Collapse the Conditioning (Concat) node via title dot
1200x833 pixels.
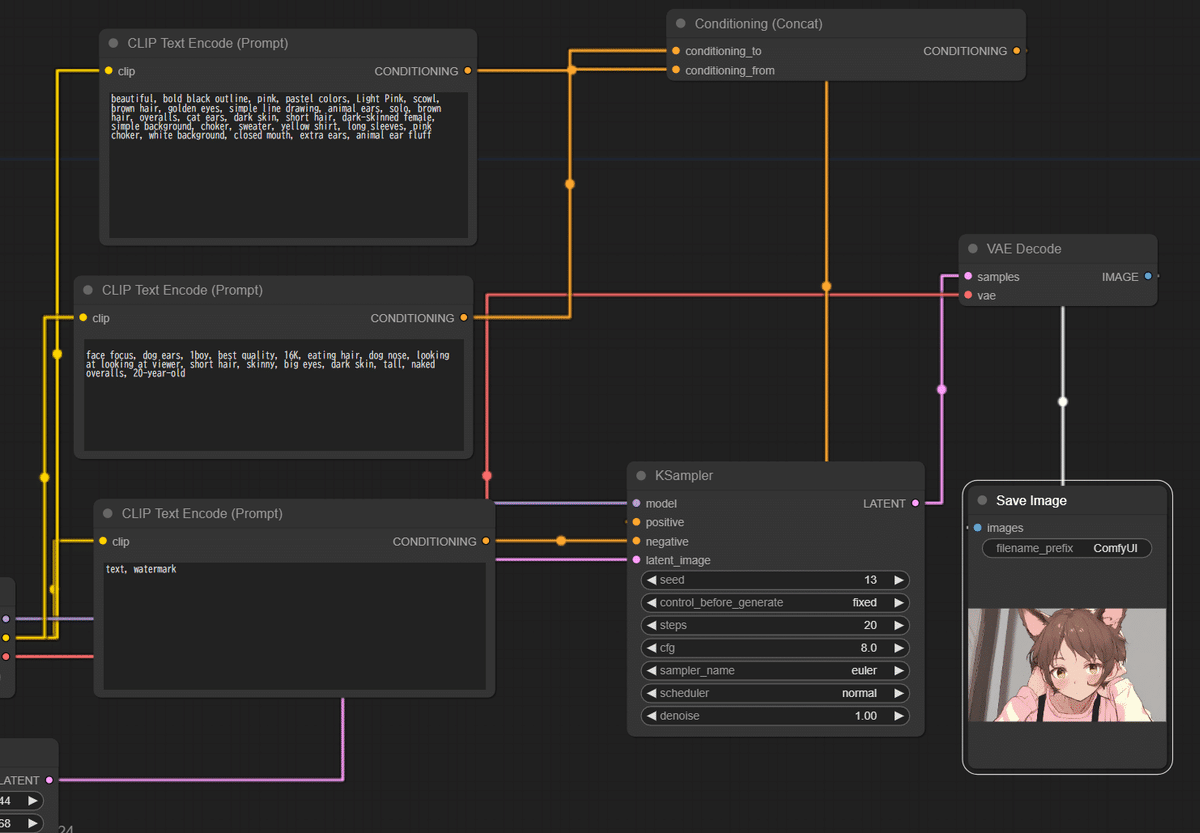(681, 24)
